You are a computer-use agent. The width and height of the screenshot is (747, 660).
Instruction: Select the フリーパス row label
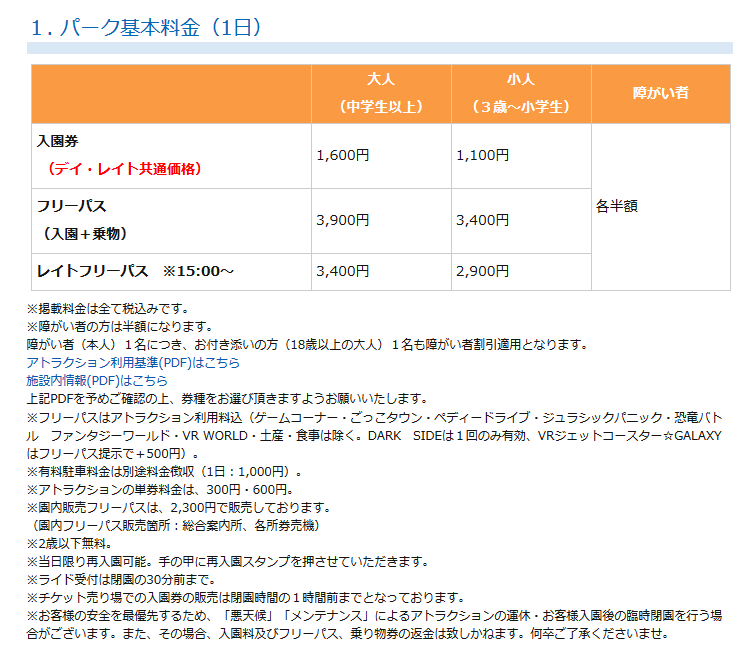click(x=71, y=206)
